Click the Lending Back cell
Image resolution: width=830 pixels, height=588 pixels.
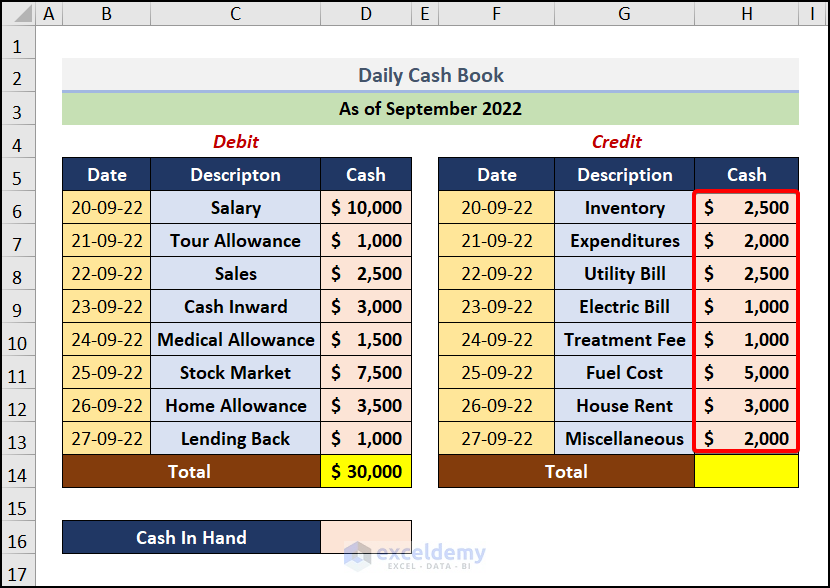pyautogui.click(x=236, y=438)
